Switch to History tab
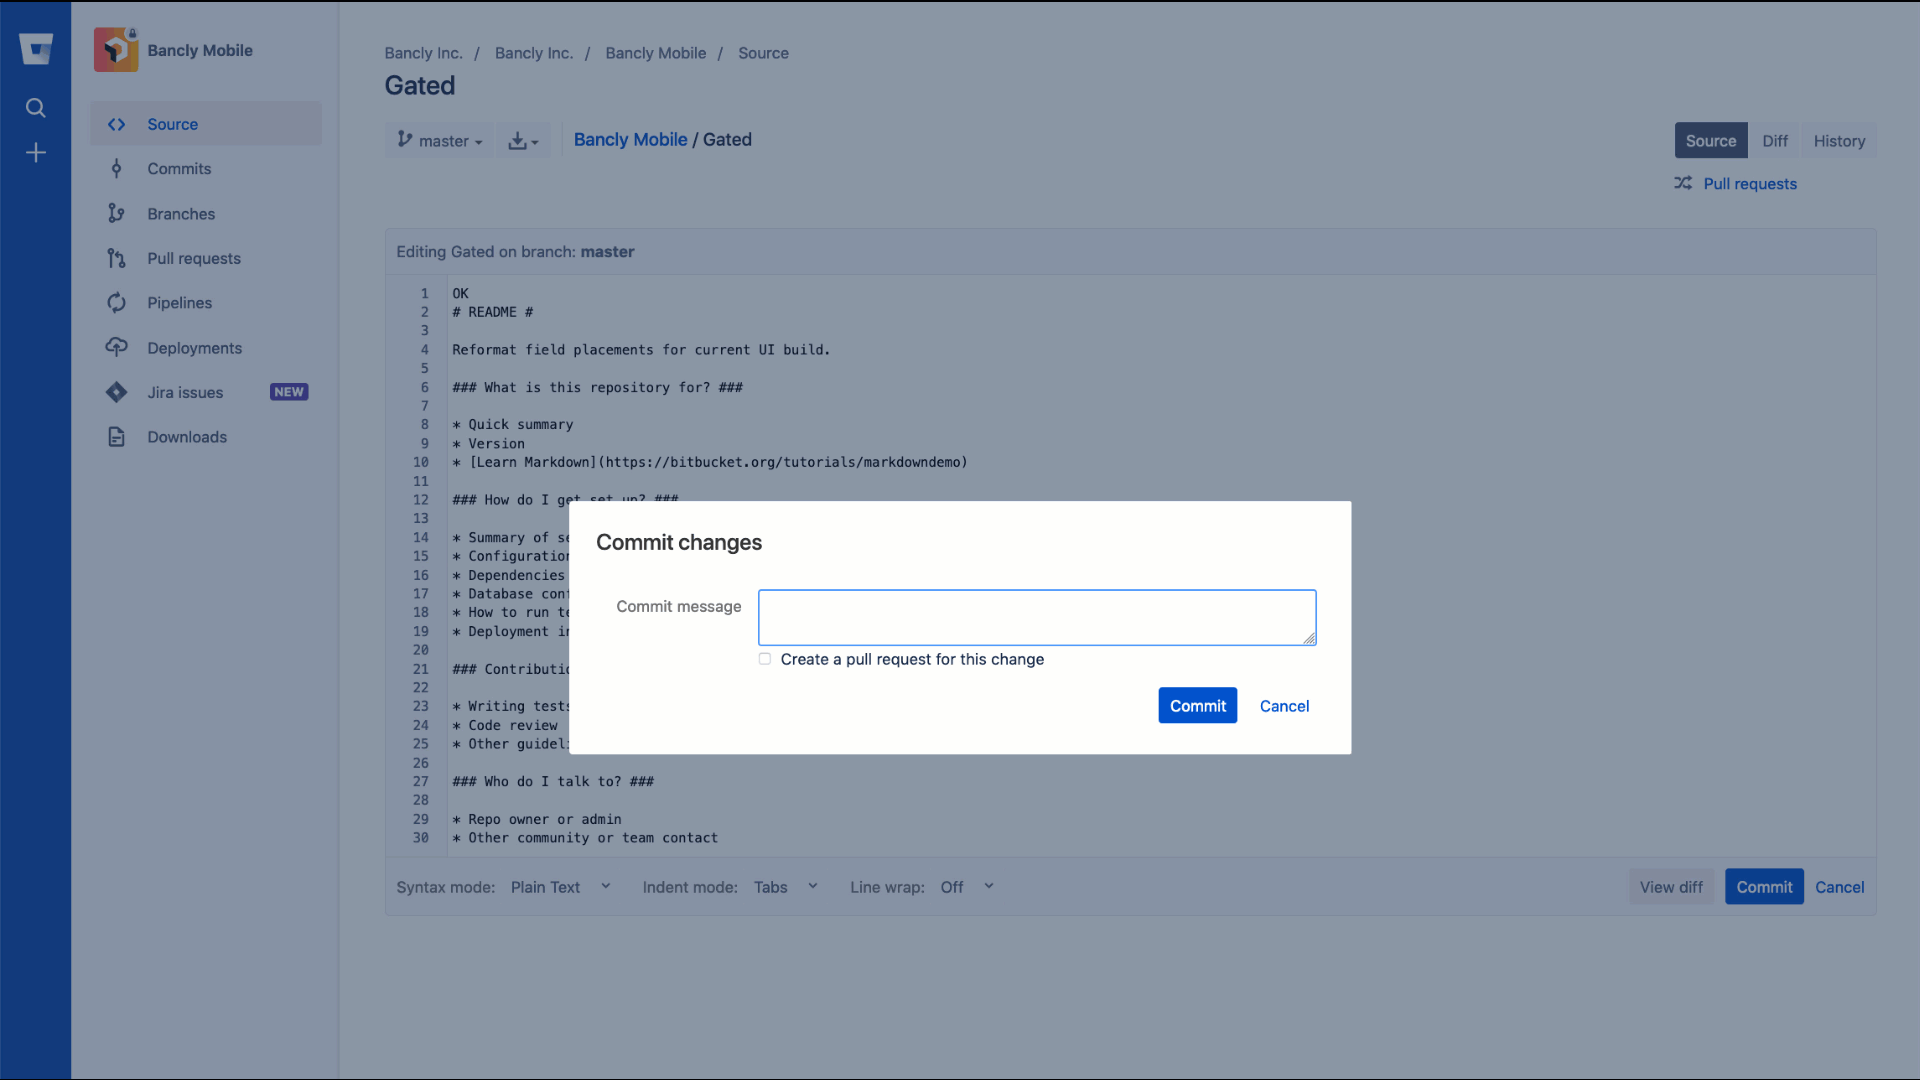1920x1080 pixels. 1838,141
